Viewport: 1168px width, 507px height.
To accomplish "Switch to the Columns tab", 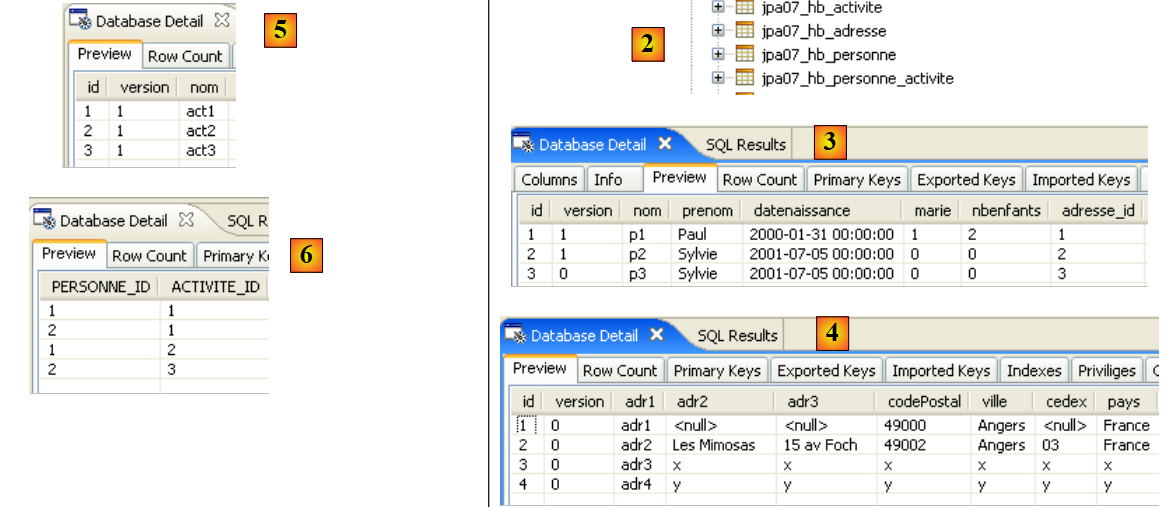I will pos(549,180).
